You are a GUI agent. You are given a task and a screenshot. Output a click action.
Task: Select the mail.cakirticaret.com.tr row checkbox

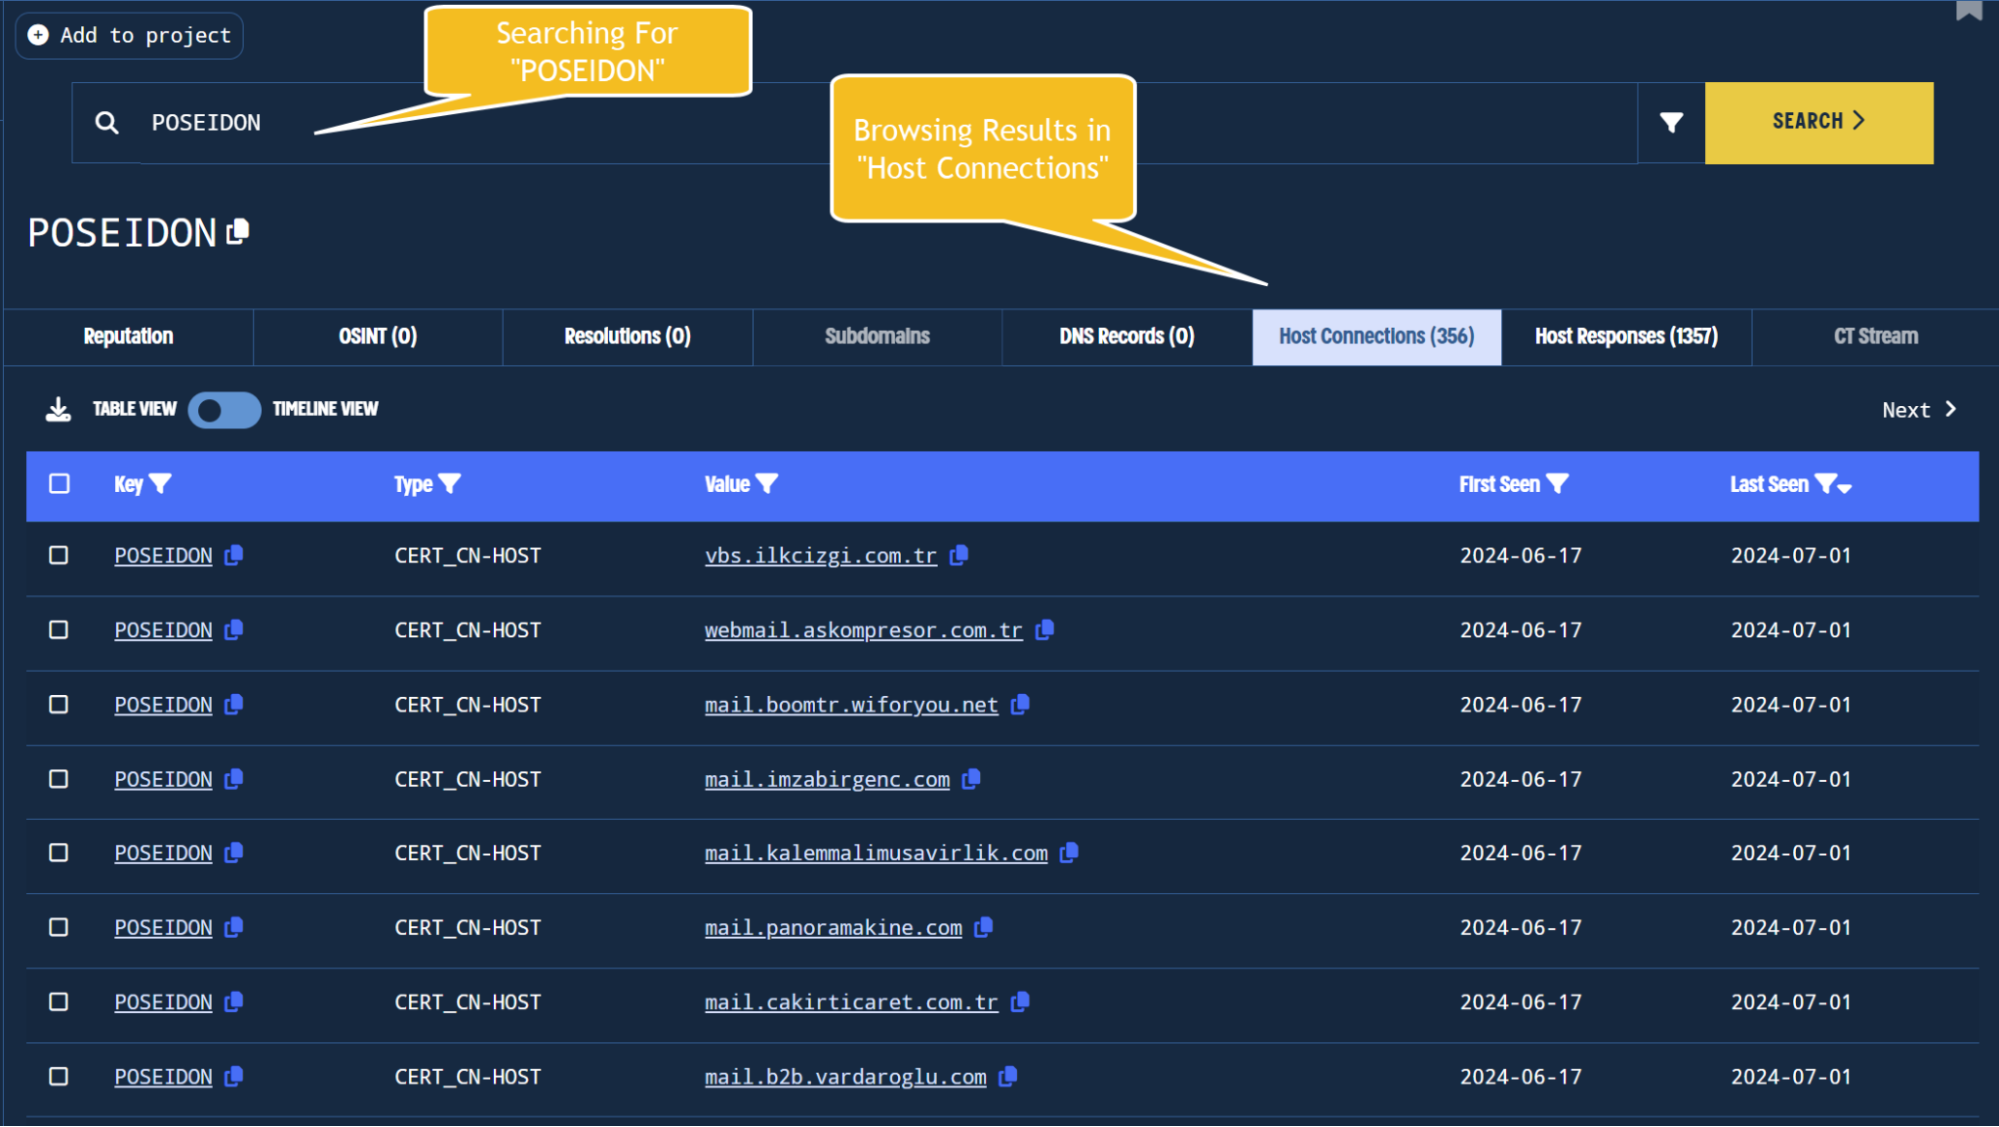point(59,1002)
